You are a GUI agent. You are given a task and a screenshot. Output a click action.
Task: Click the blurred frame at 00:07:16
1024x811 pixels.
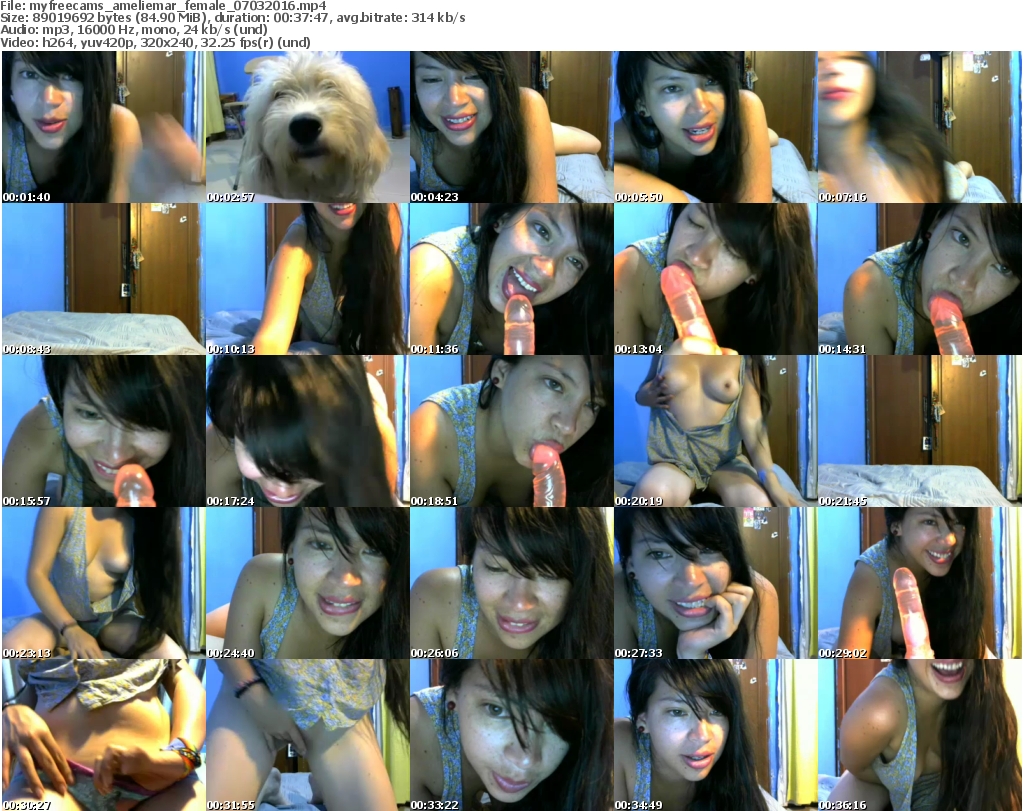pyautogui.click(x=920, y=127)
